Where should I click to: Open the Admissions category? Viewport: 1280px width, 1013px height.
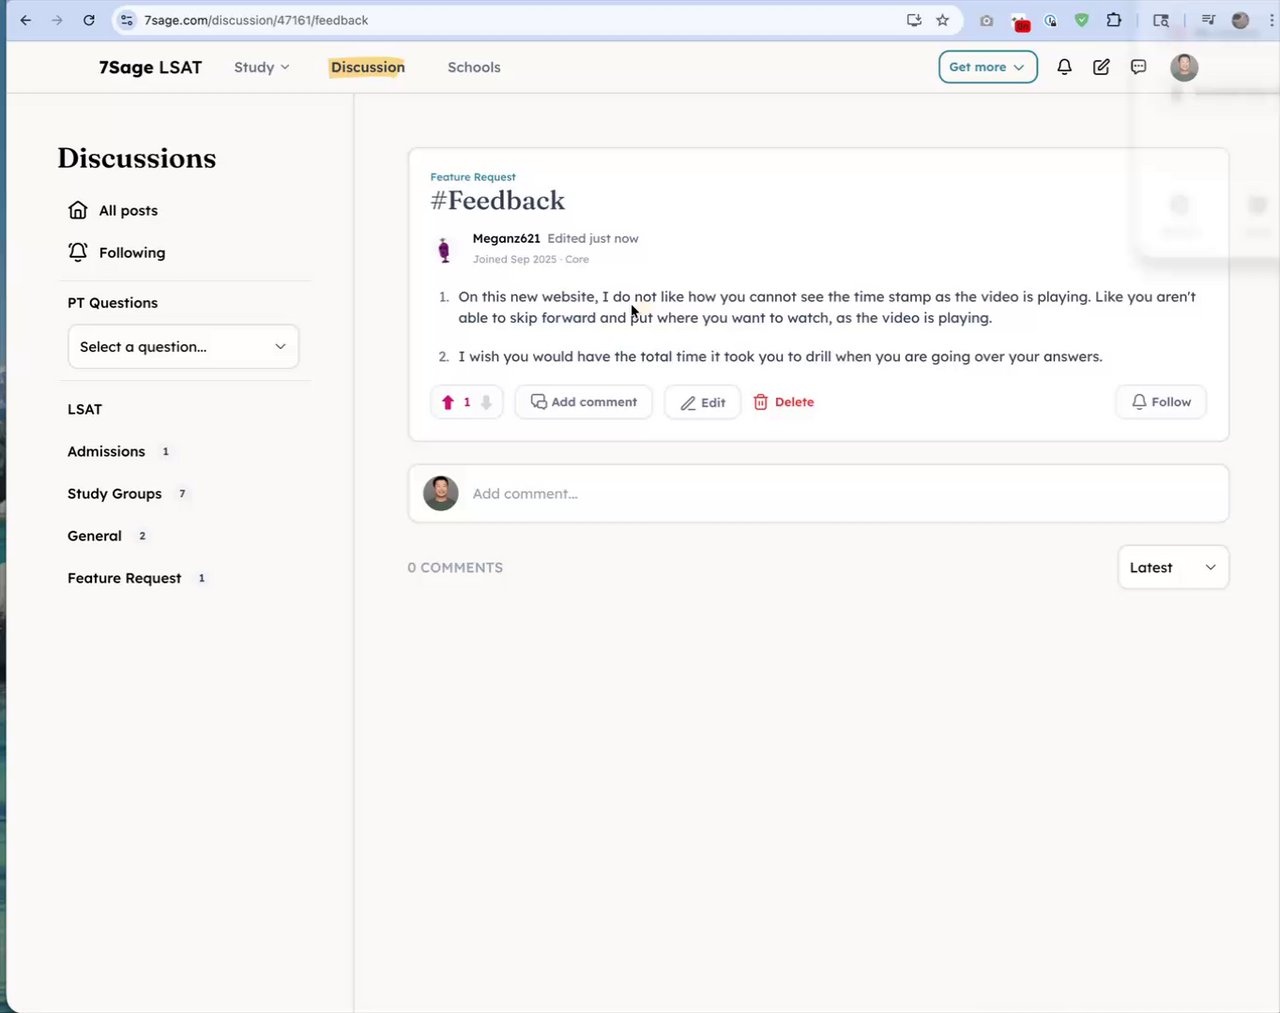click(106, 452)
